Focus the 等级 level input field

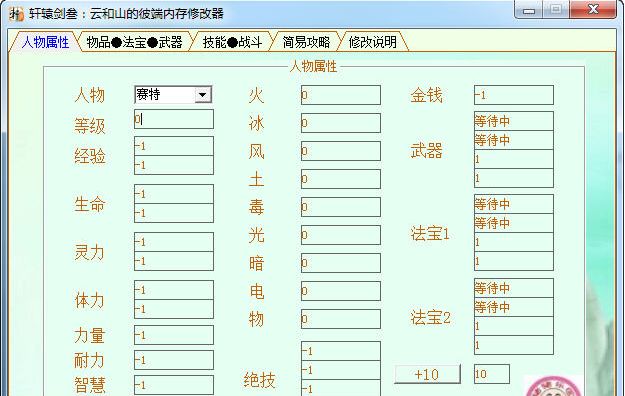click(174, 119)
